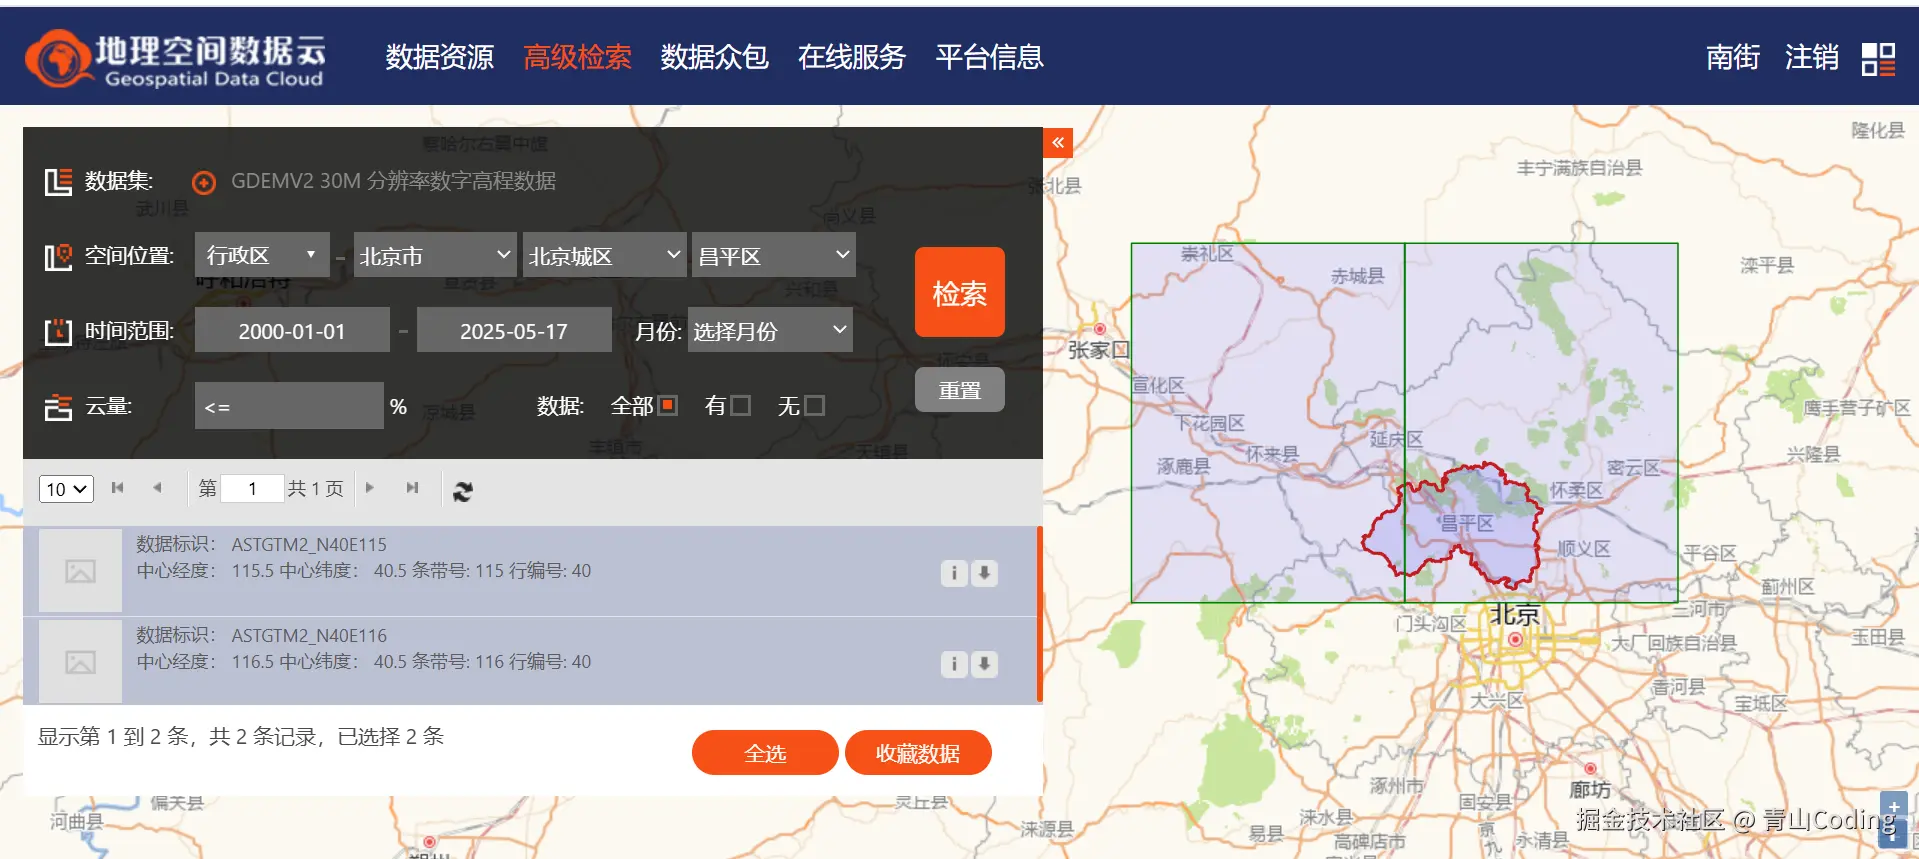The height and width of the screenshot is (859, 1919).
Task: Click the orange 检索 search button
Action: pyautogui.click(x=959, y=292)
